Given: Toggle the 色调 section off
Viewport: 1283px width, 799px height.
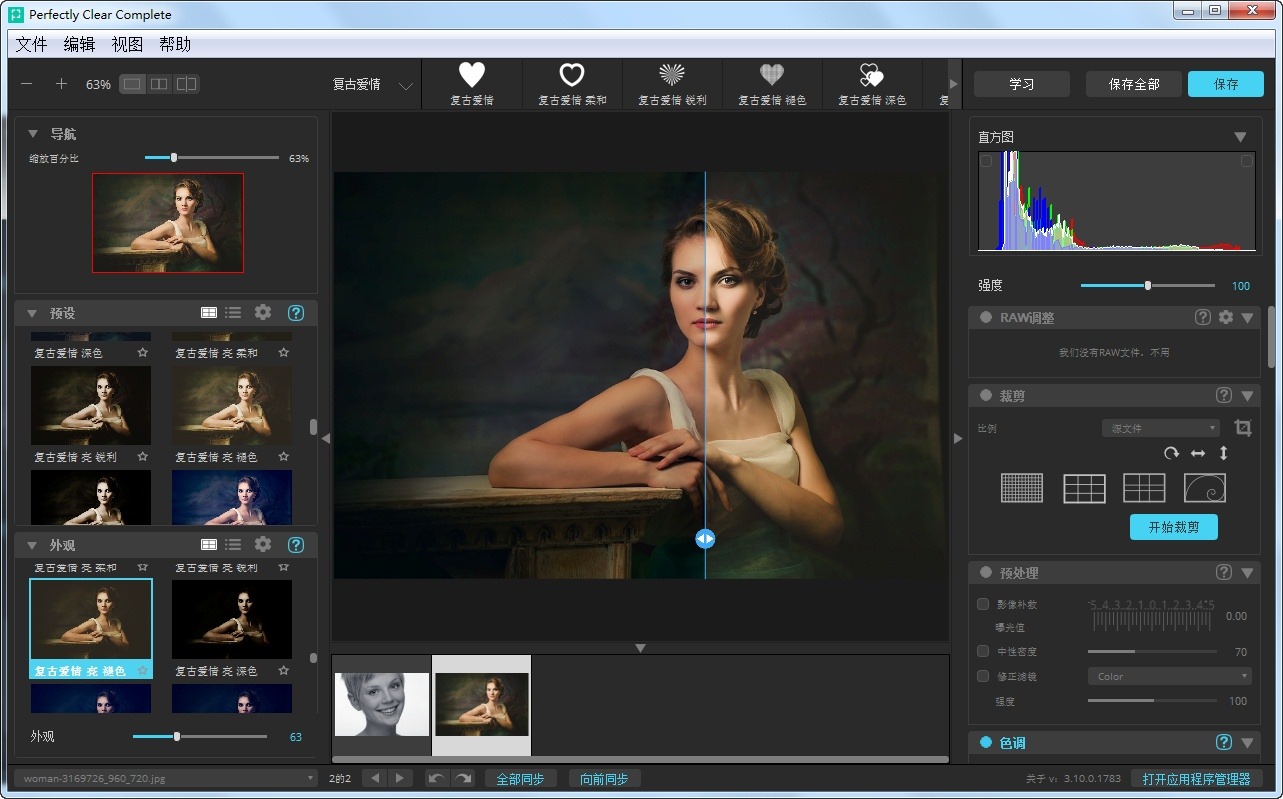Looking at the screenshot, I should pyautogui.click(x=986, y=742).
